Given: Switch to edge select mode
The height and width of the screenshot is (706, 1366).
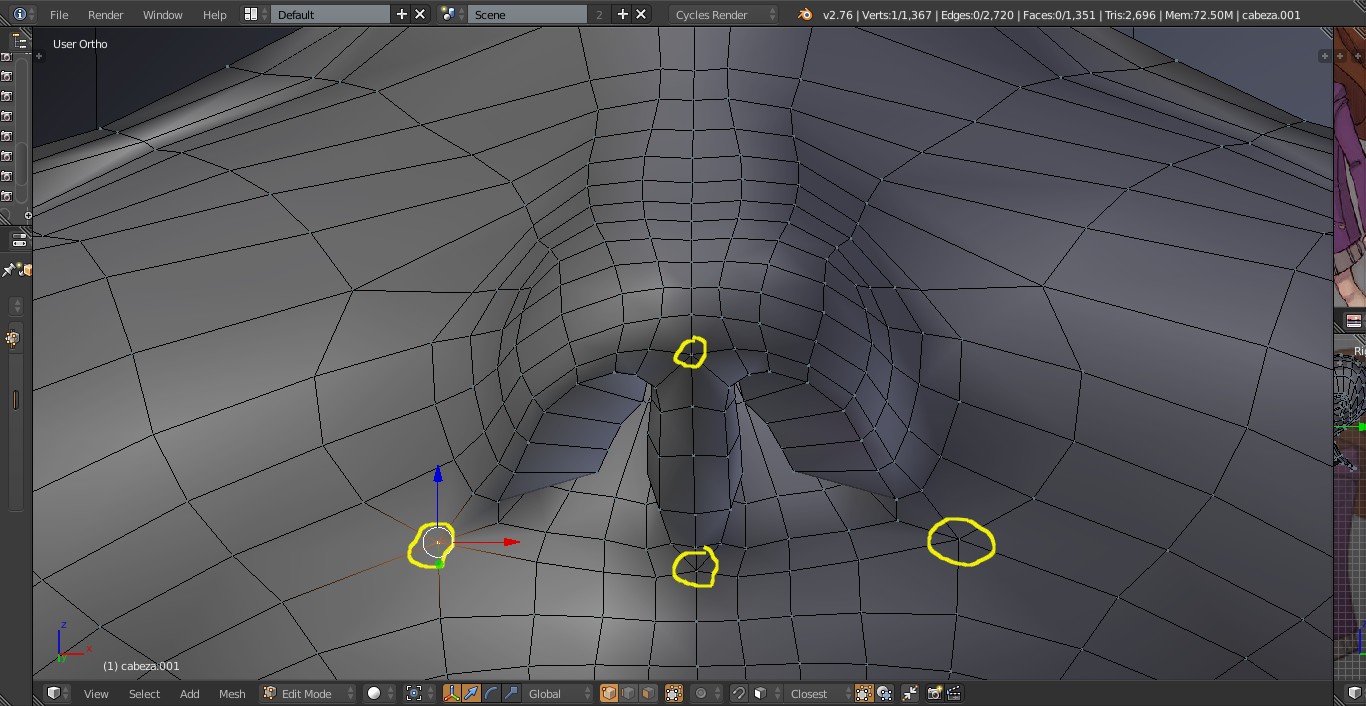Looking at the screenshot, I should (x=629, y=693).
